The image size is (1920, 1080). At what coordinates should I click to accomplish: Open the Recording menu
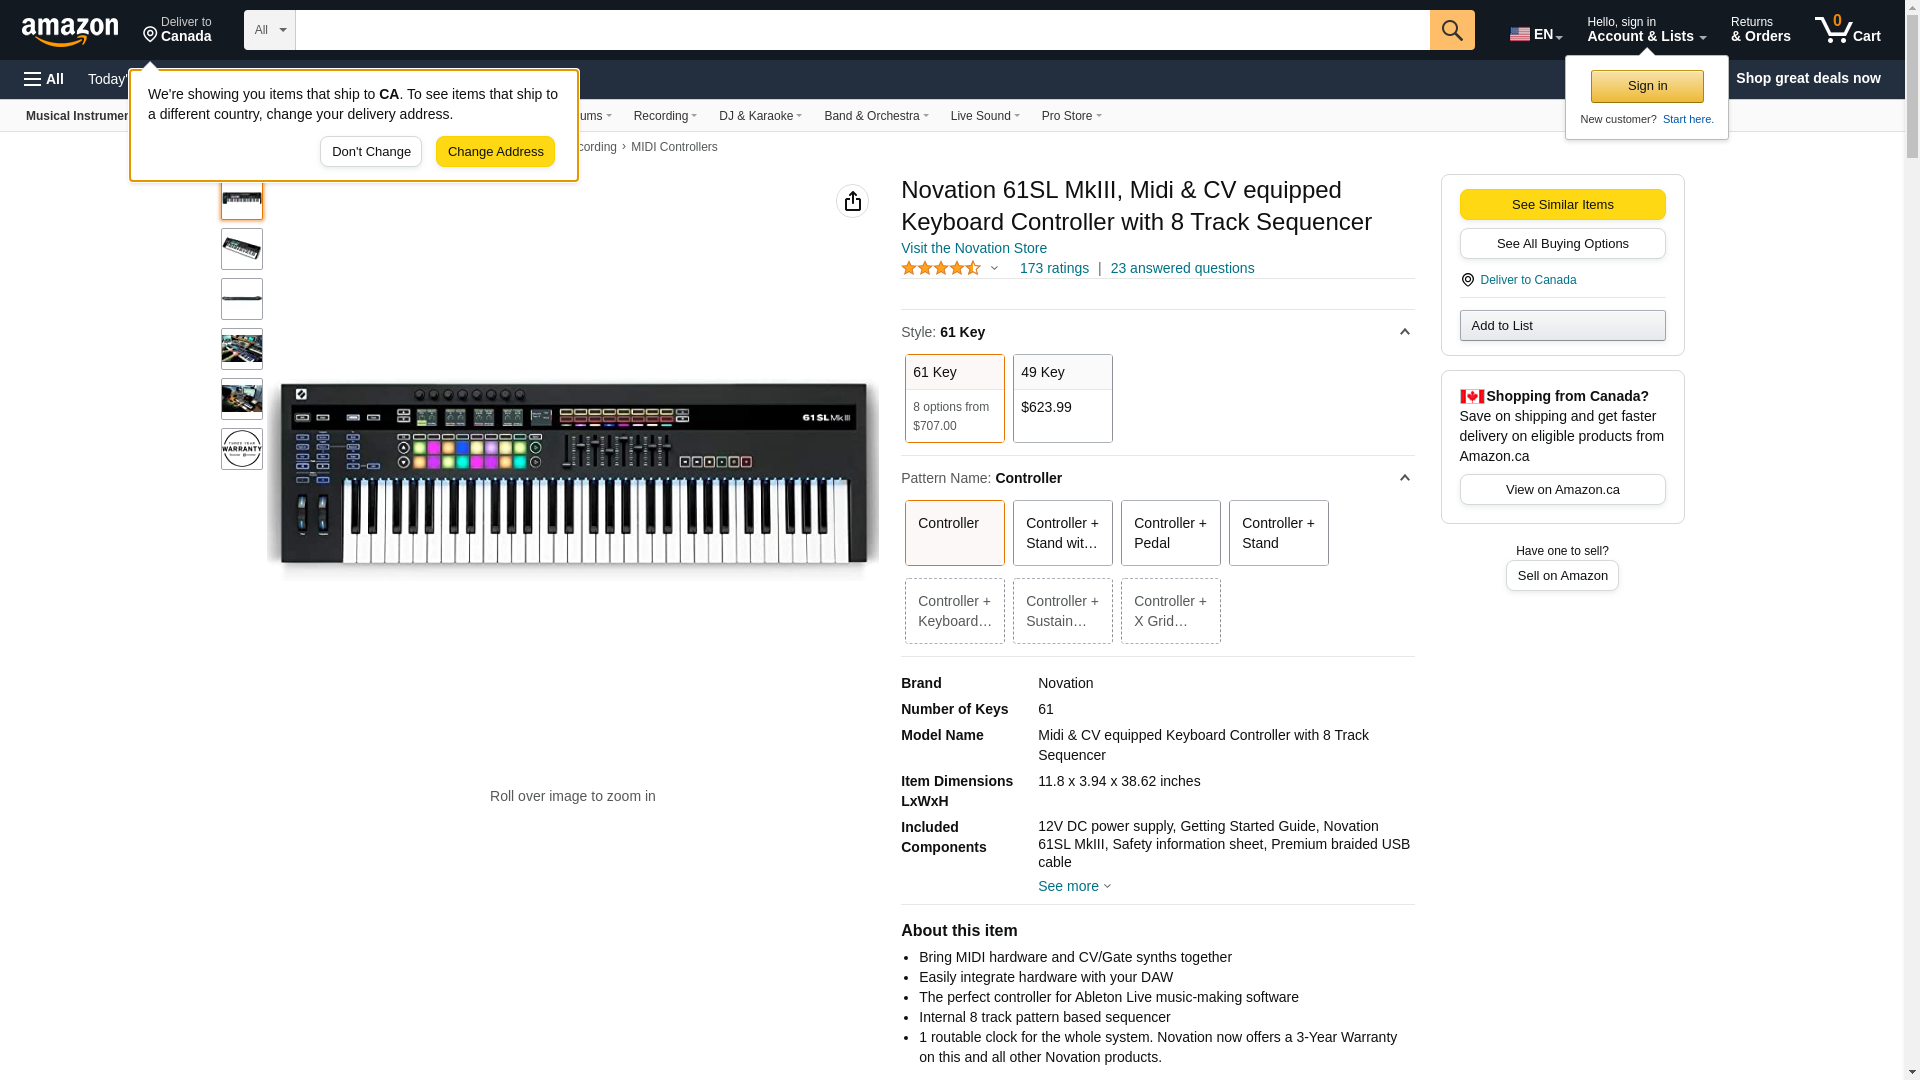point(665,116)
